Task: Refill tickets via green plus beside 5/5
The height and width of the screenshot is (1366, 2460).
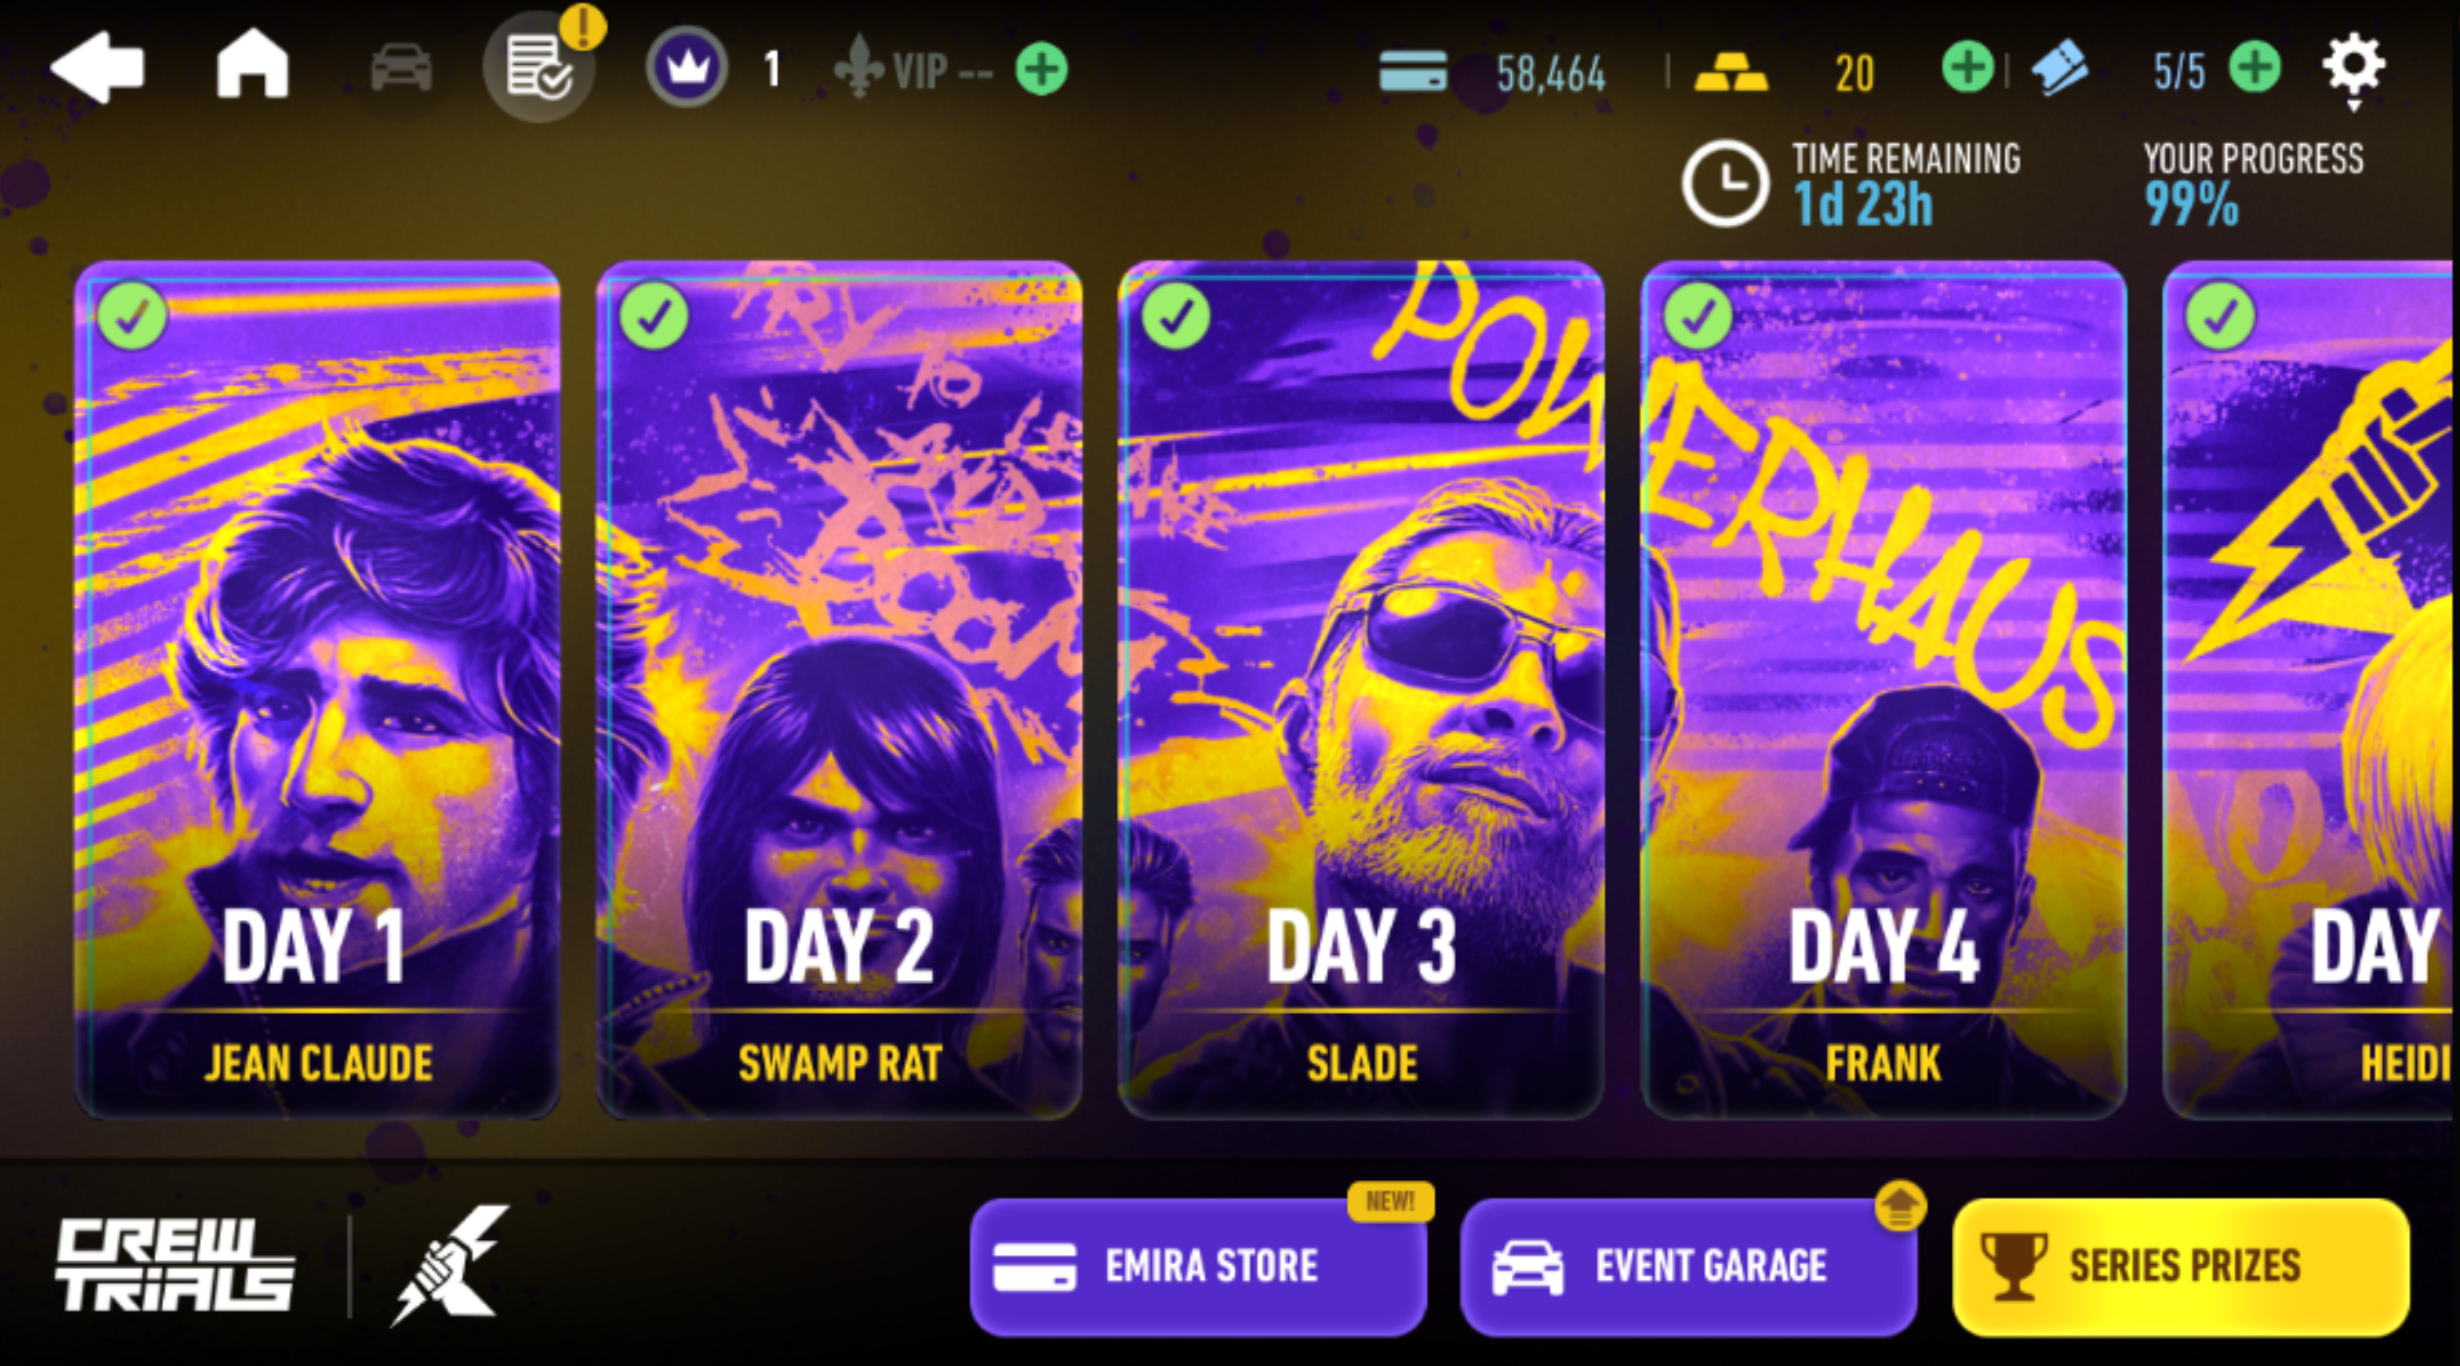Action: point(2255,69)
